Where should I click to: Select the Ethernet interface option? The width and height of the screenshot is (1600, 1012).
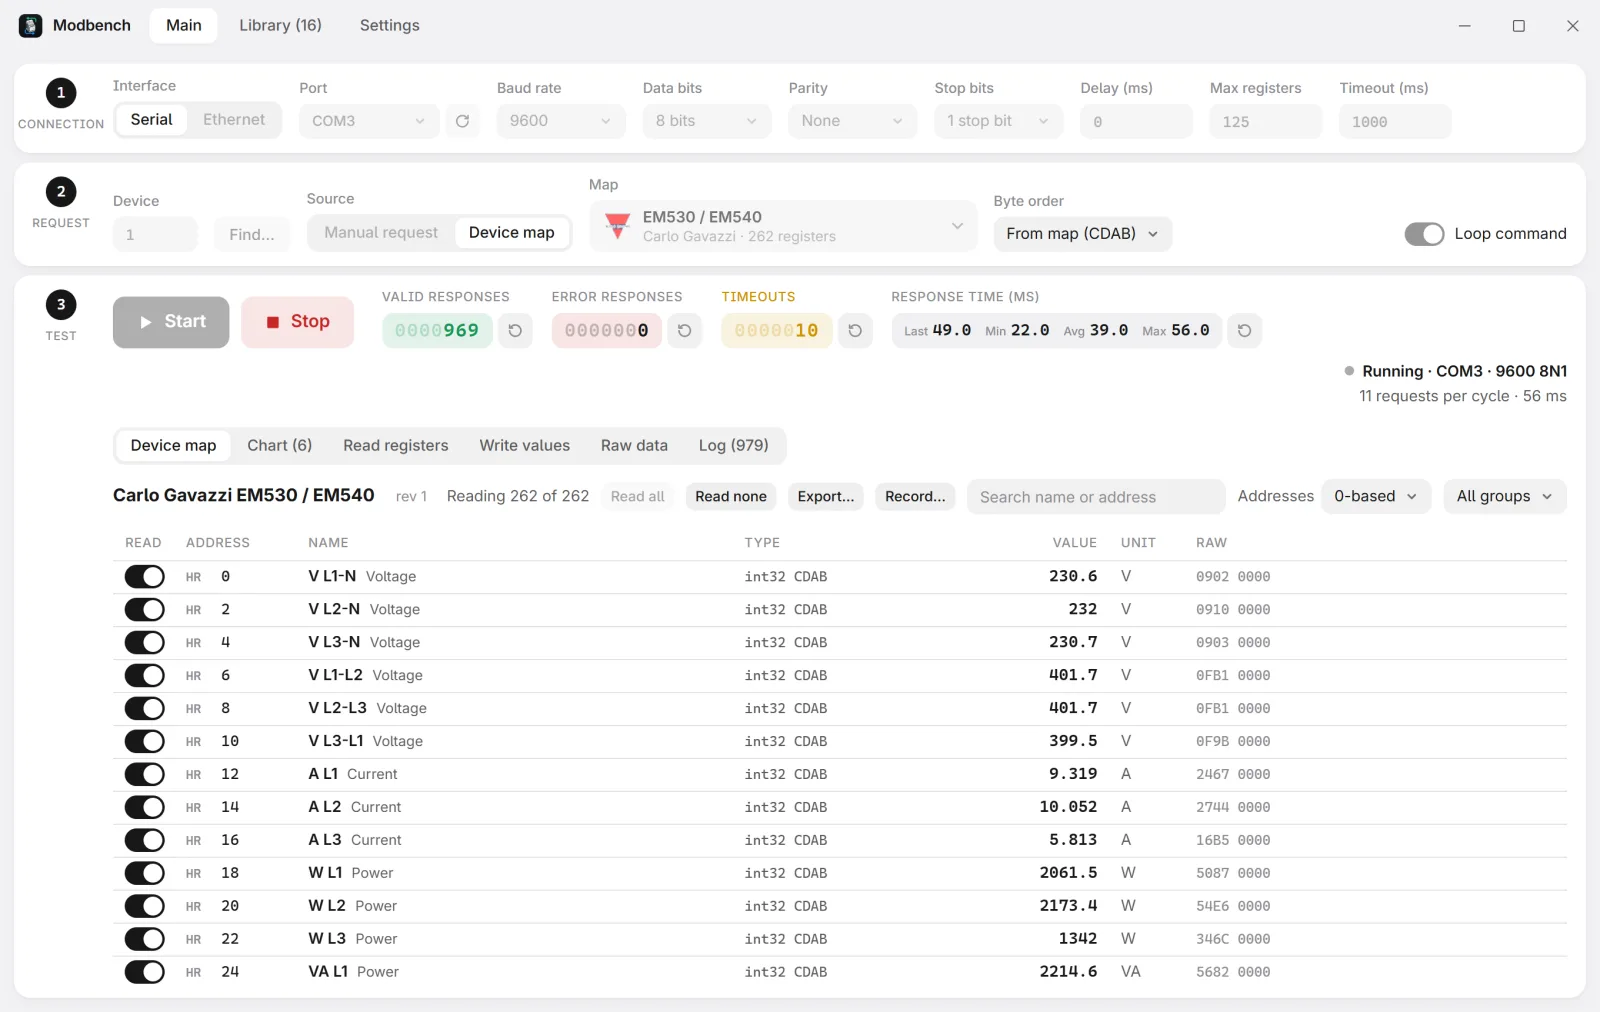coord(234,120)
